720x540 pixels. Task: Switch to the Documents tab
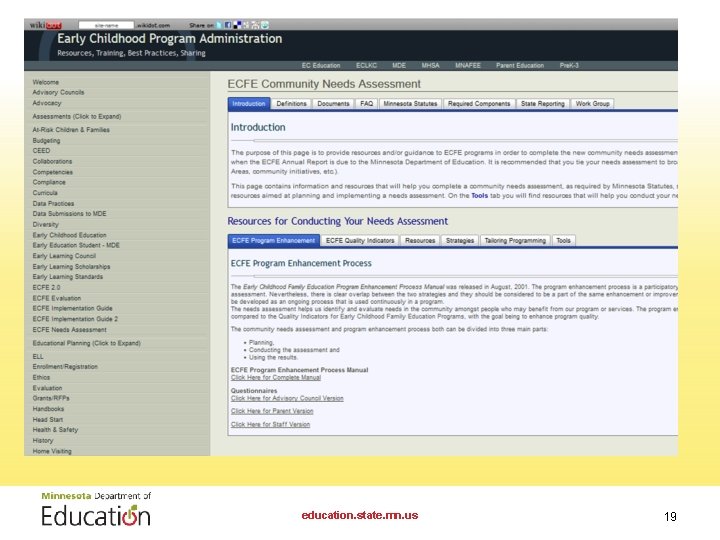333,104
